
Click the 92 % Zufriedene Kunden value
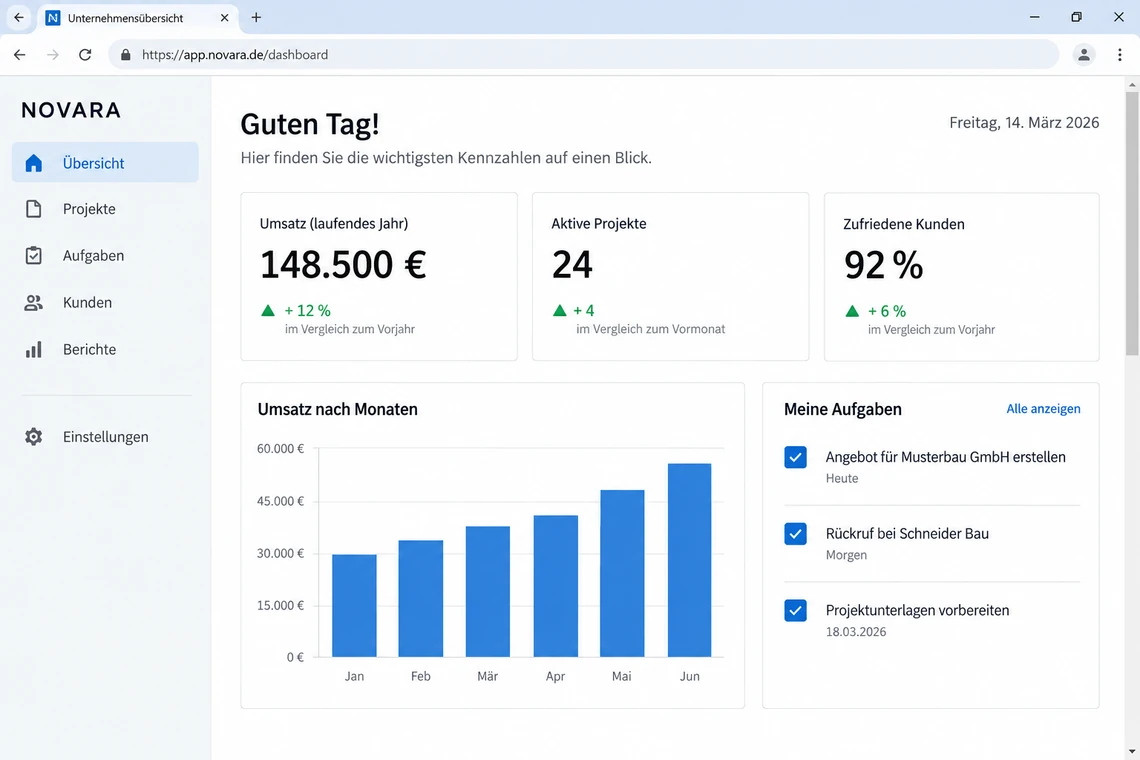(883, 265)
